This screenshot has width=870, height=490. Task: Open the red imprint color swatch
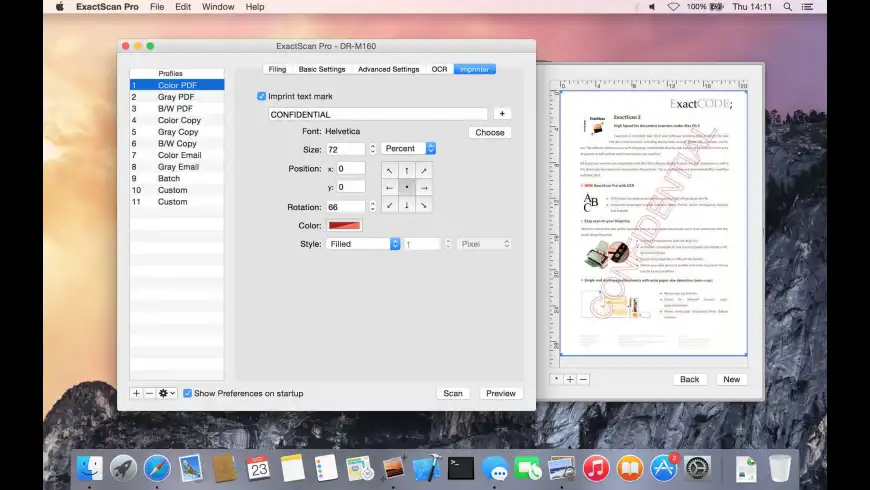344,226
